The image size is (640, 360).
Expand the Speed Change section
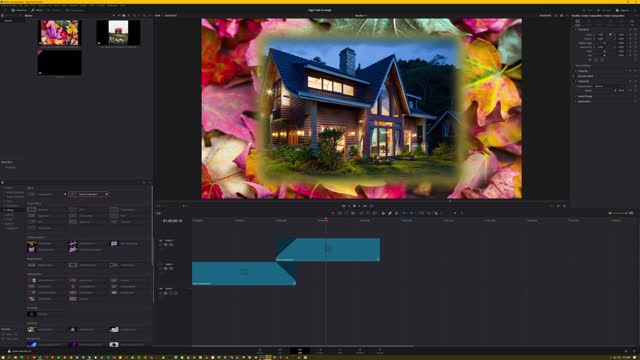[x=584, y=96]
